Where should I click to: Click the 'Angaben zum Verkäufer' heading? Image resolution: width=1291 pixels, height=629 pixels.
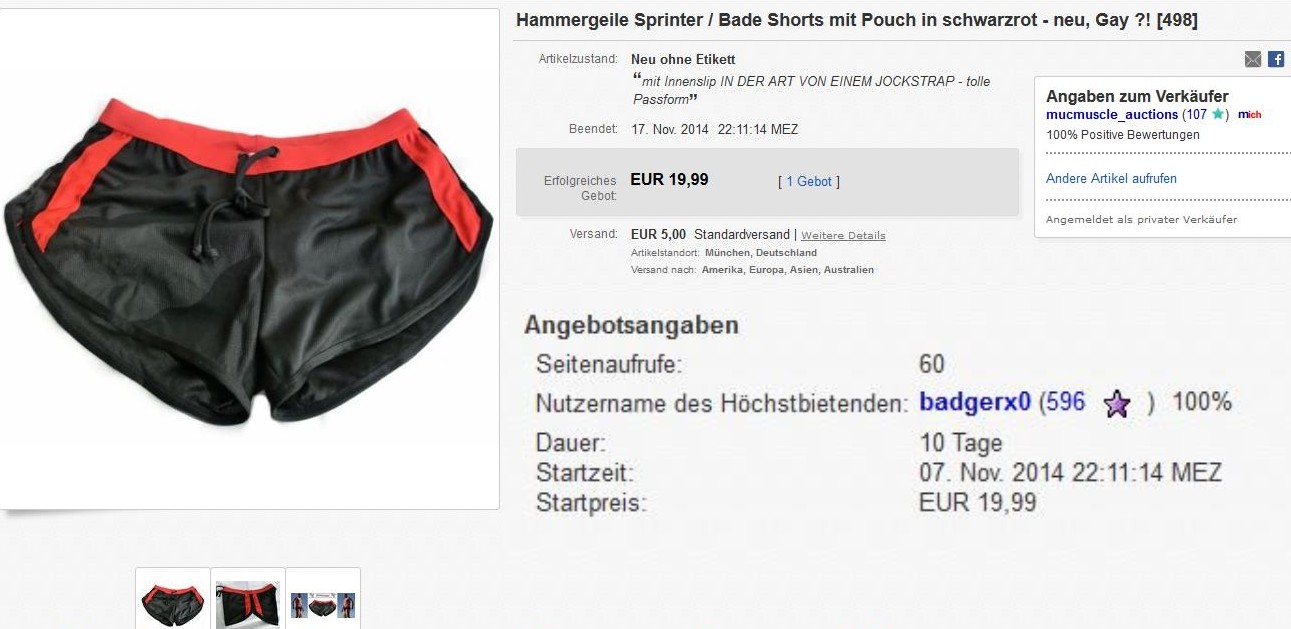pos(1137,96)
